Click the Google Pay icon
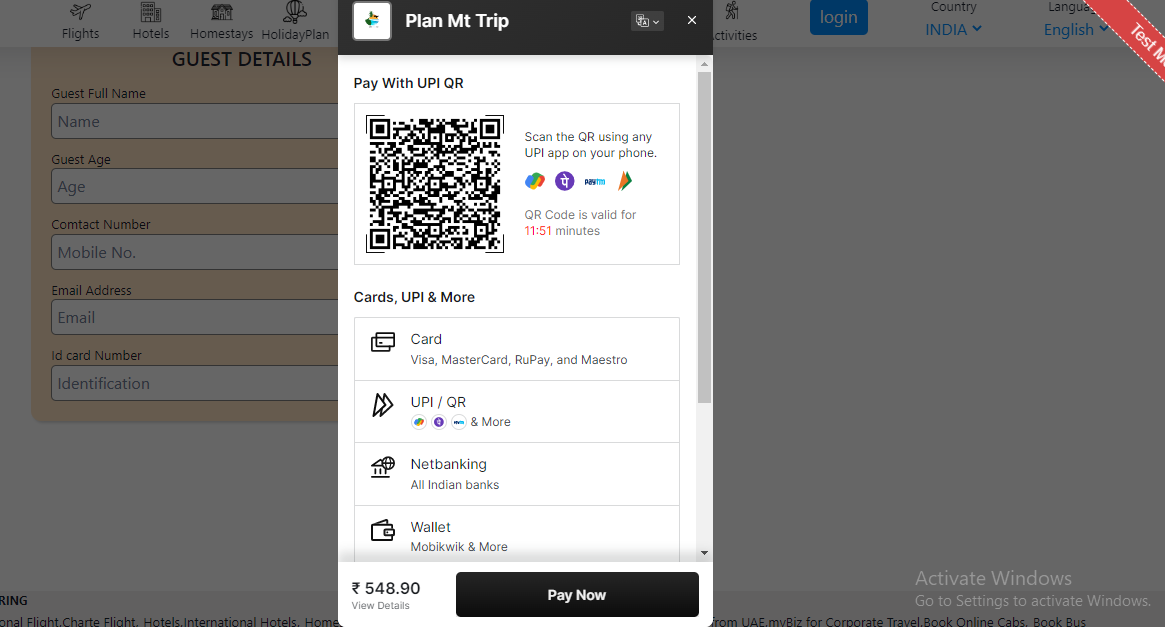The image size is (1165, 627). coord(534,181)
